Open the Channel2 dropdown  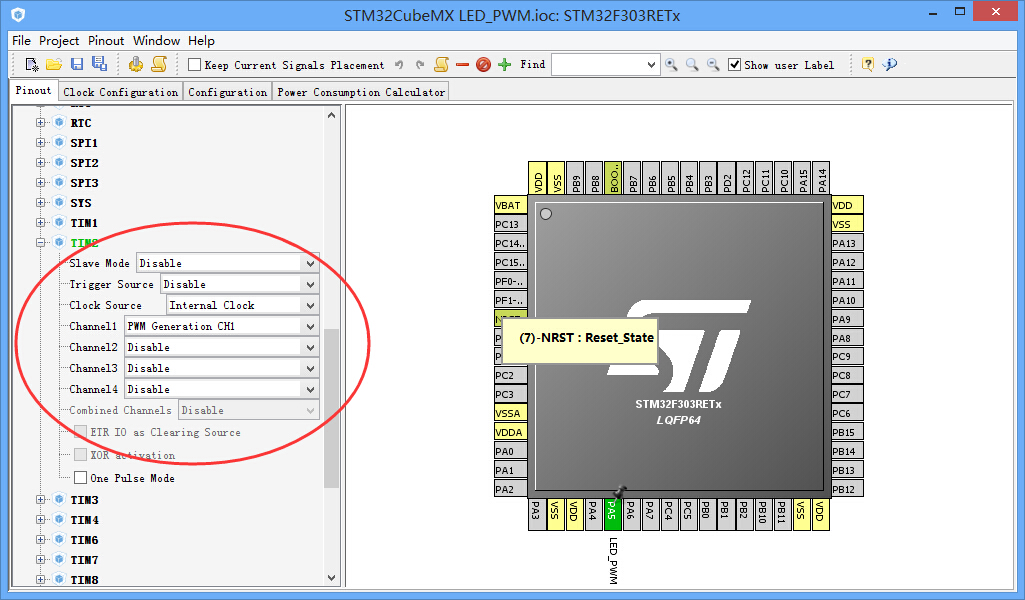tap(311, 347)
